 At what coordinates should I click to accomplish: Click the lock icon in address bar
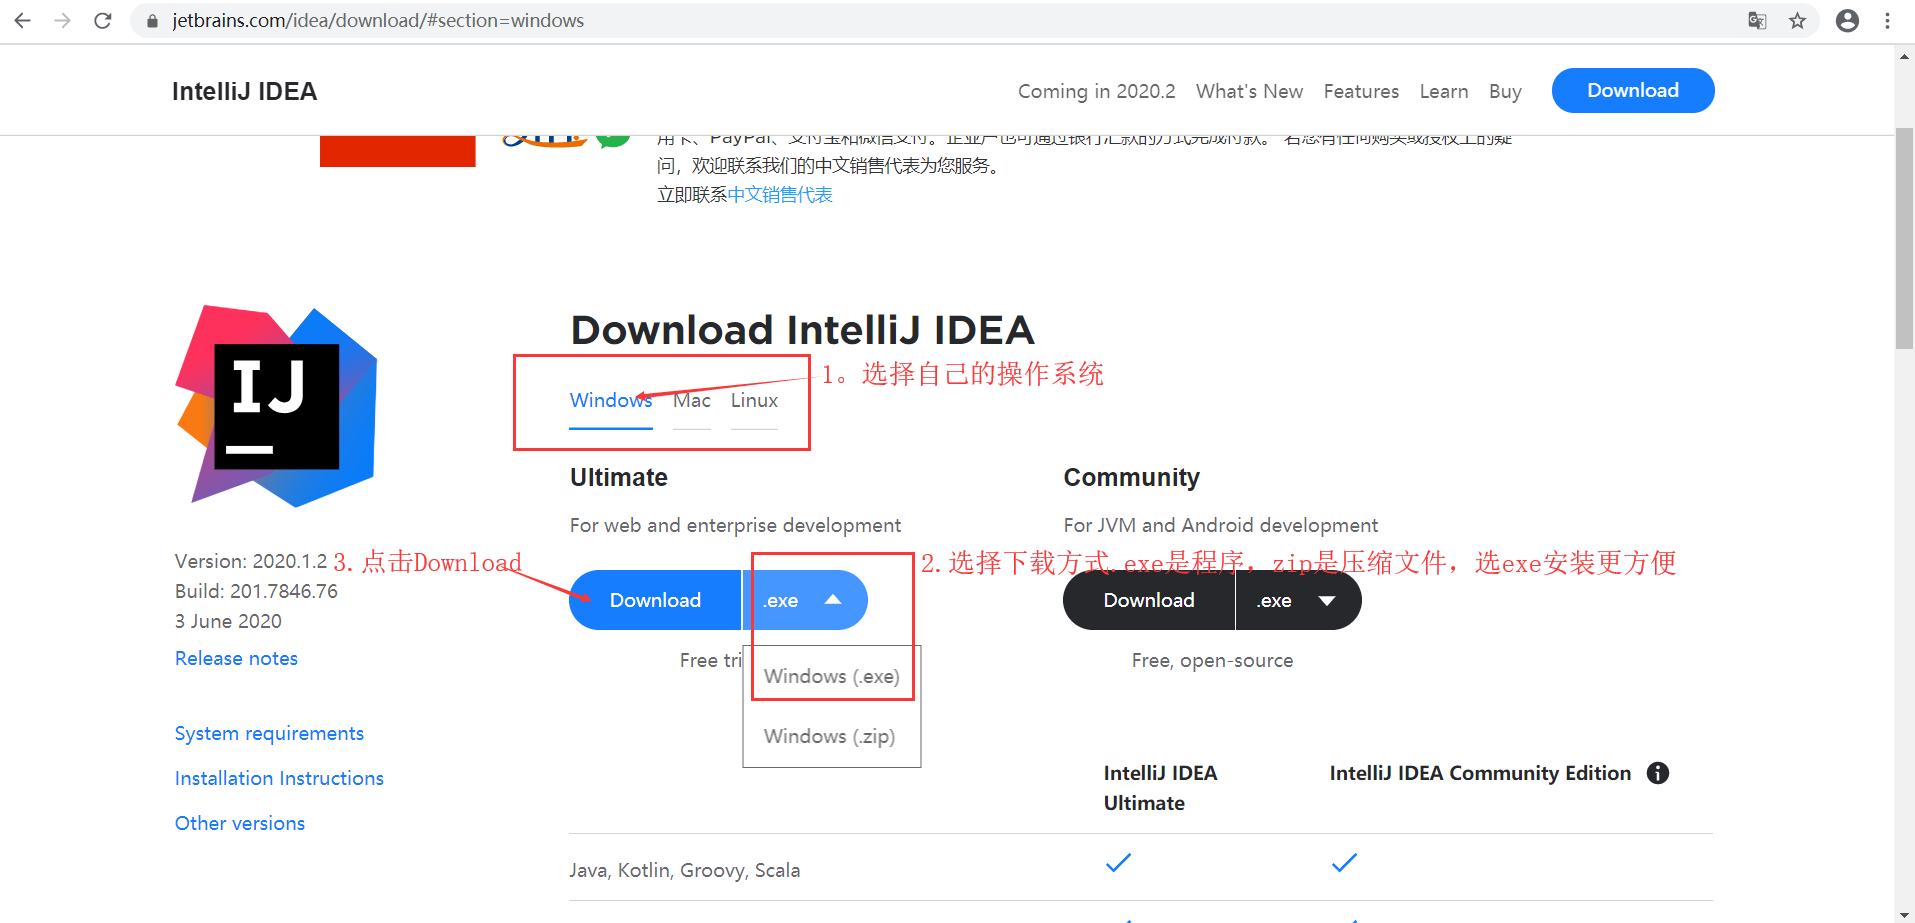coord(152,21)
